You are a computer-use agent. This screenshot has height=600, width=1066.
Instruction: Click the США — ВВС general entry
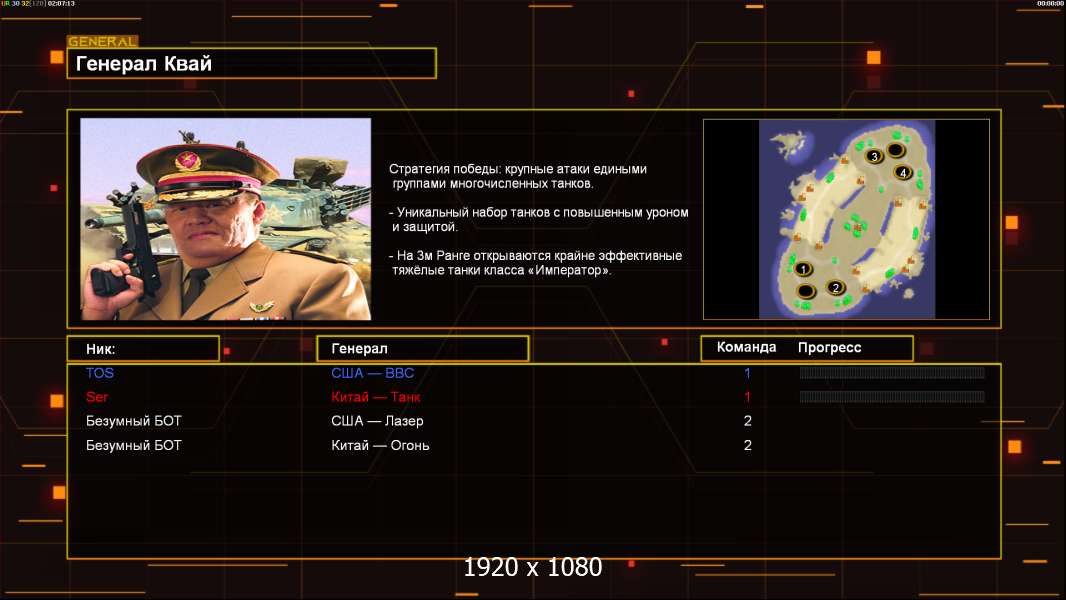373,373
